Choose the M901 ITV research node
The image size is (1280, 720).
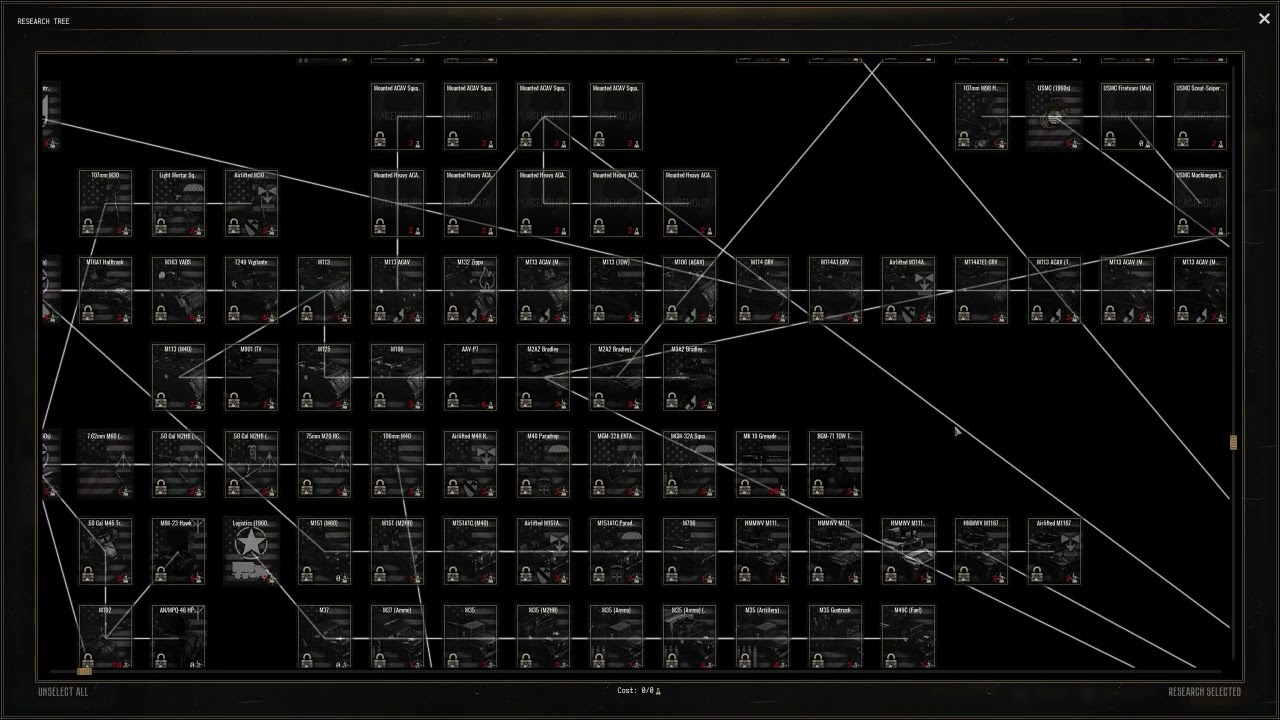click(251, 377)
